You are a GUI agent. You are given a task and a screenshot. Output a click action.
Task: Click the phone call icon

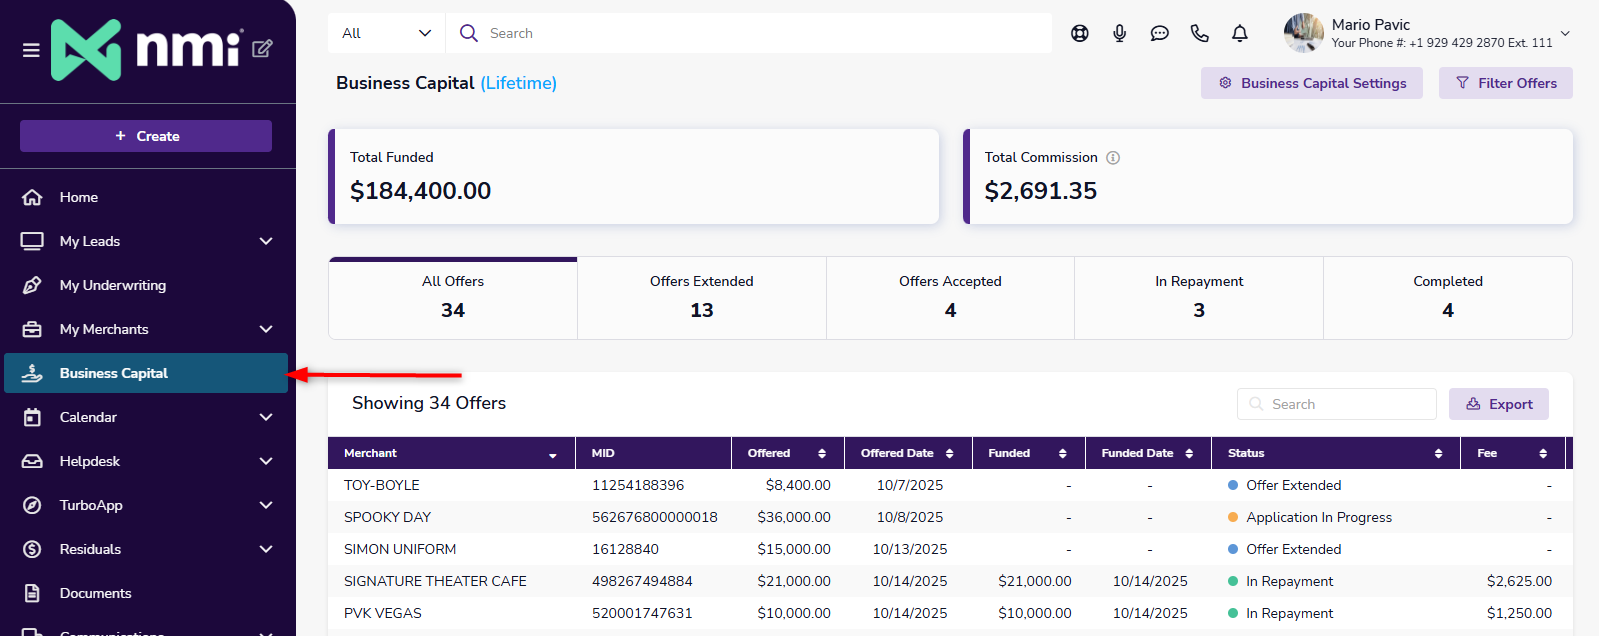[1199, 33]
